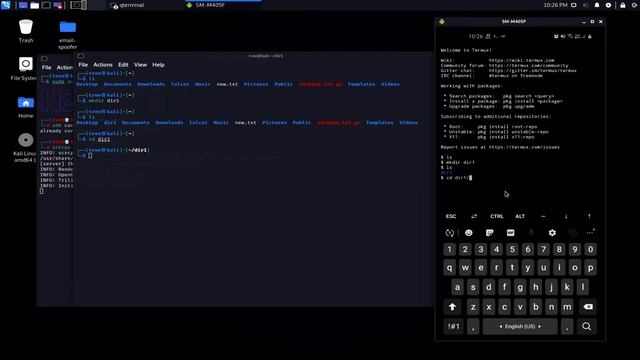Image resolution: width=640 pixels, height=360 pixels.
Task: Toggle the ALT key in Termux
Action: click(x=520, y=216)
